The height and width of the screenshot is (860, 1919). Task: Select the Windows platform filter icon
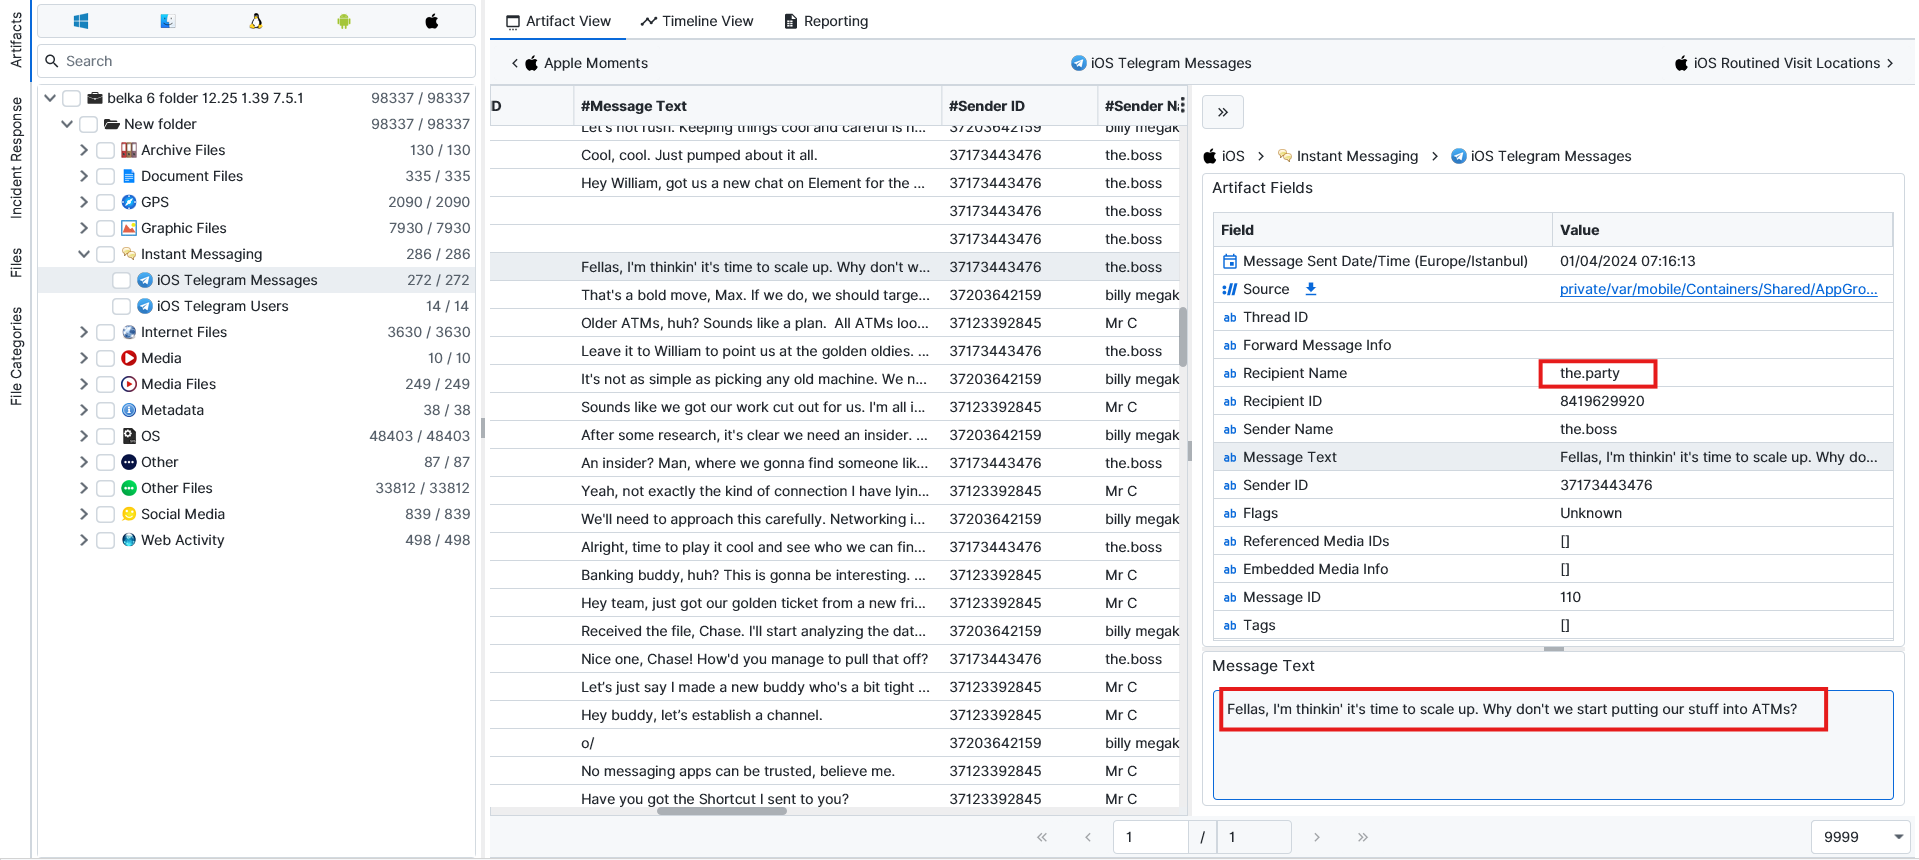[x=81, y=21]
